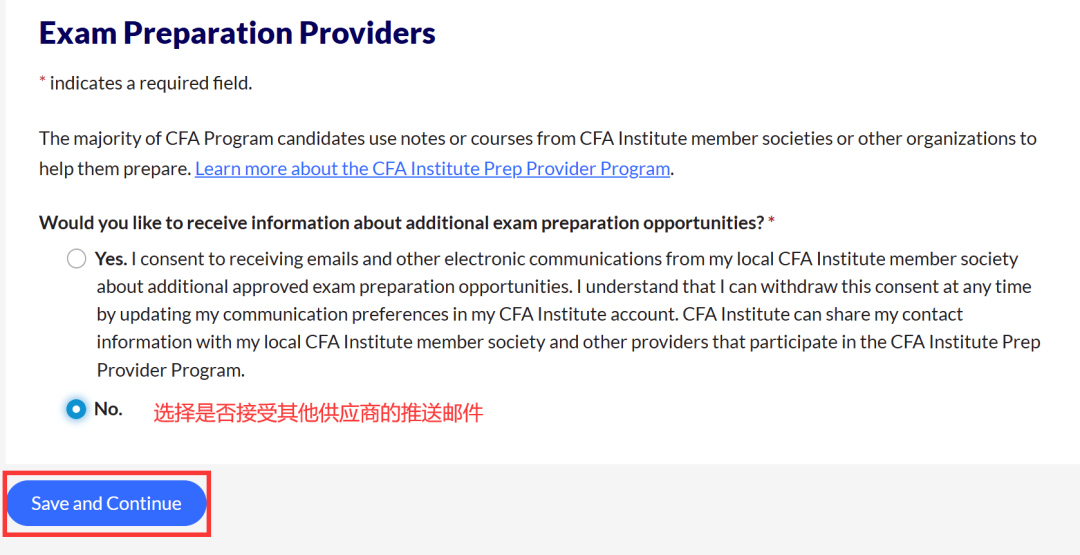Open the Prep Provider Program learn more link
Screen dimensions: 1080x555
433,169
